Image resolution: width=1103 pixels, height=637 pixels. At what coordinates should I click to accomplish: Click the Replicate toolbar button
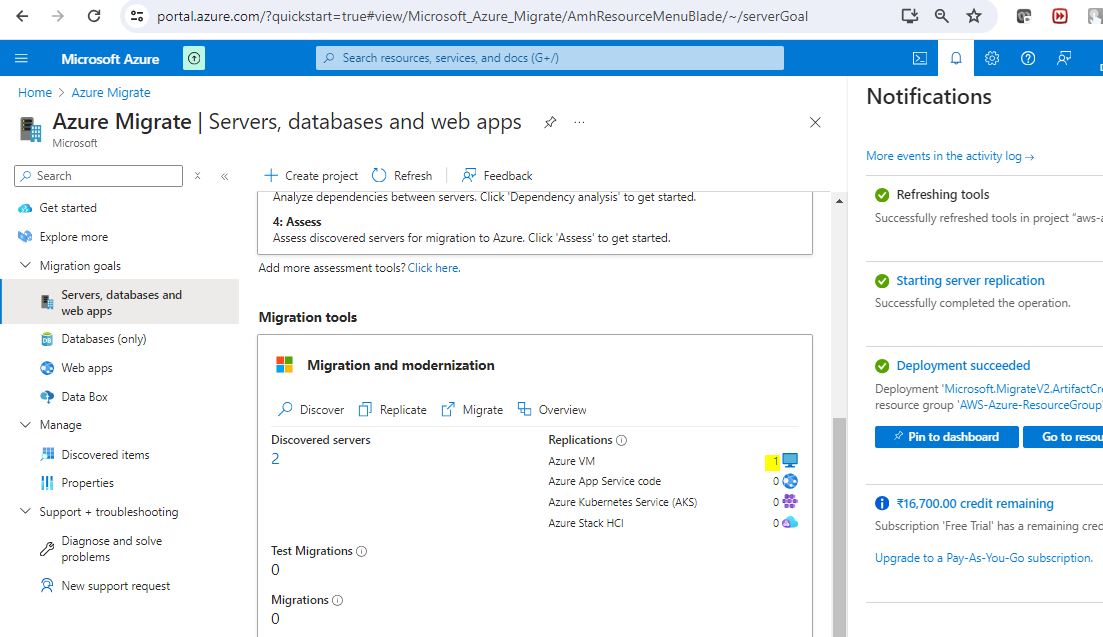[393, 410]
